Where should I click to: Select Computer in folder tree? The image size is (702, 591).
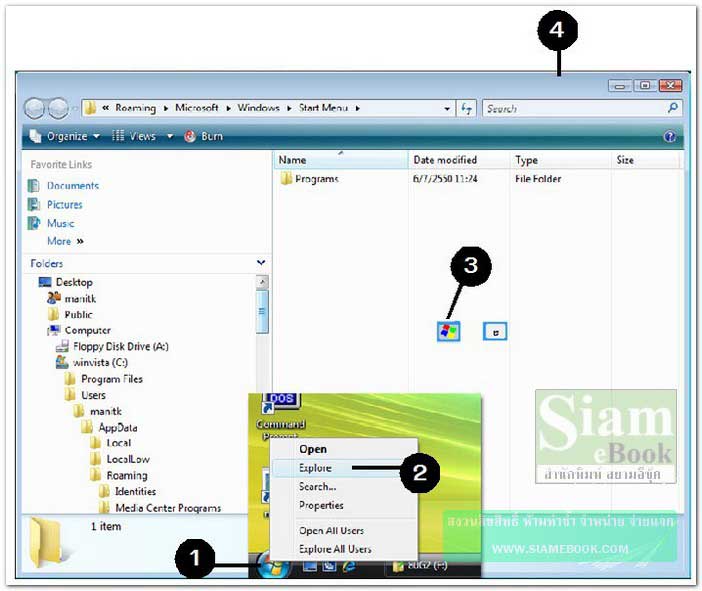tap(87, 330)
